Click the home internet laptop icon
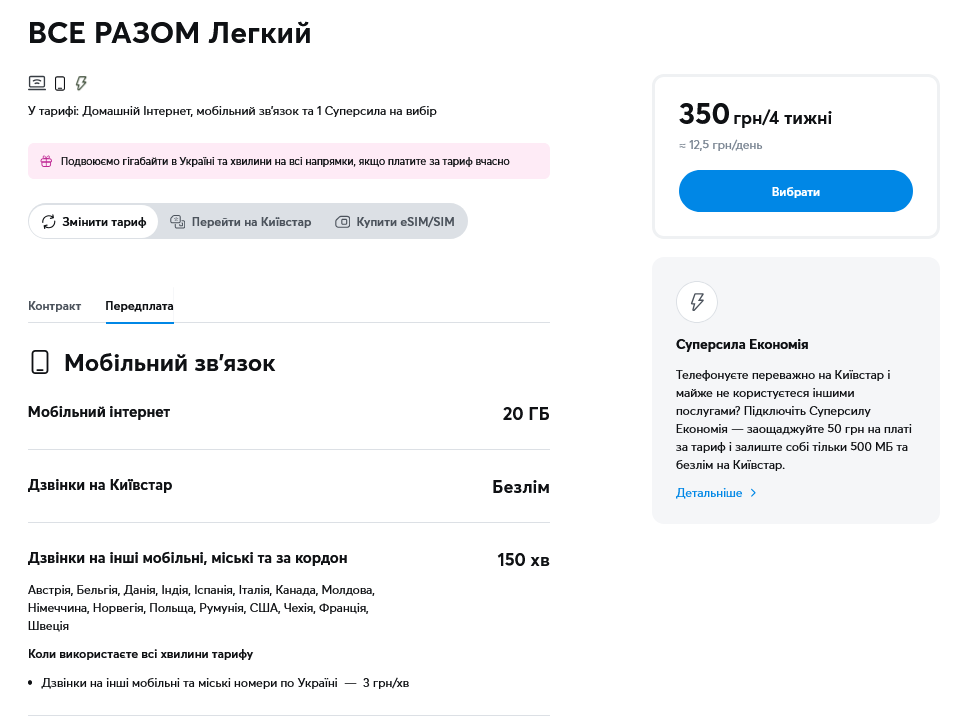 pyautogui.click(x=37, y=83)
